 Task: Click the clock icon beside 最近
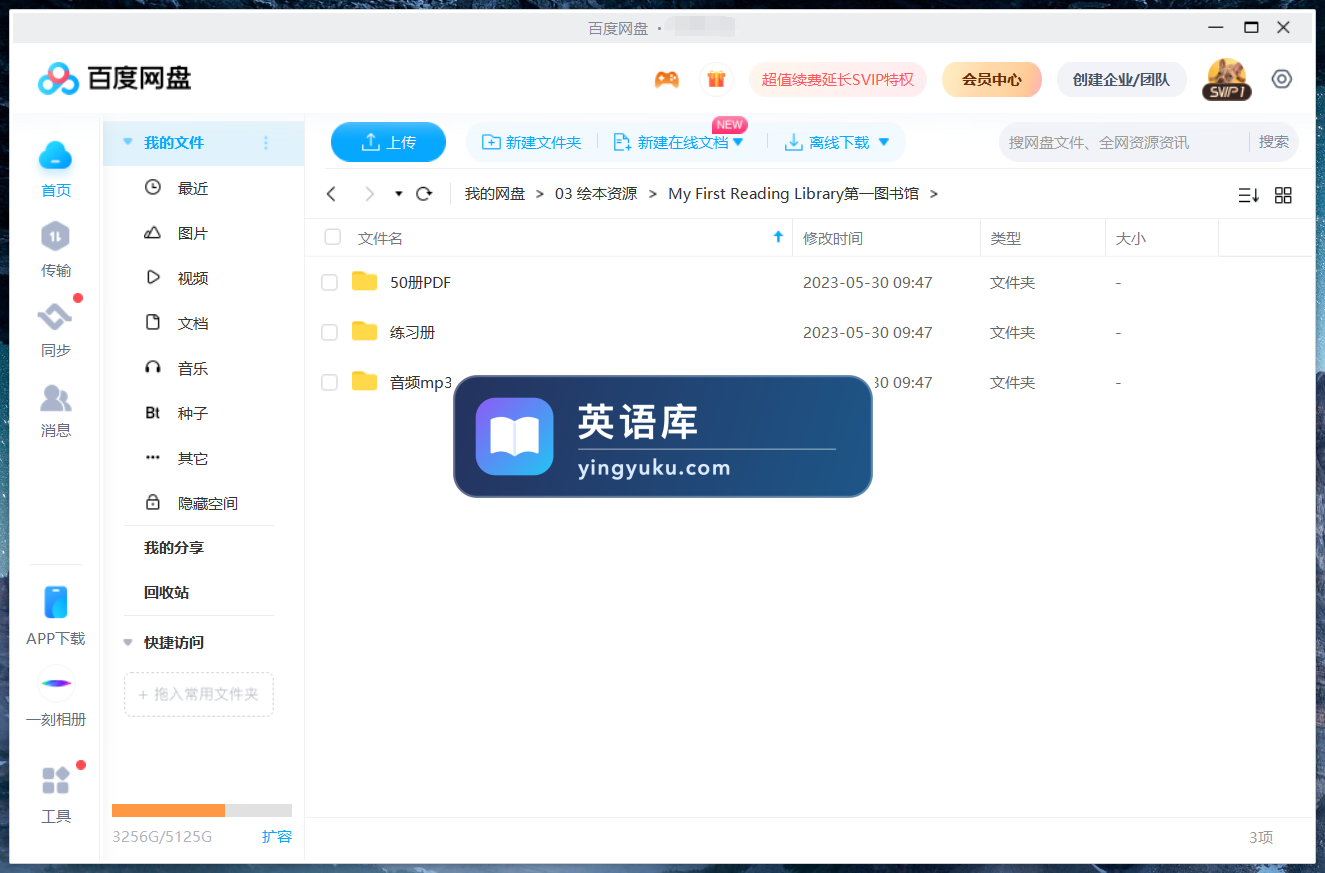pos(153,187)
